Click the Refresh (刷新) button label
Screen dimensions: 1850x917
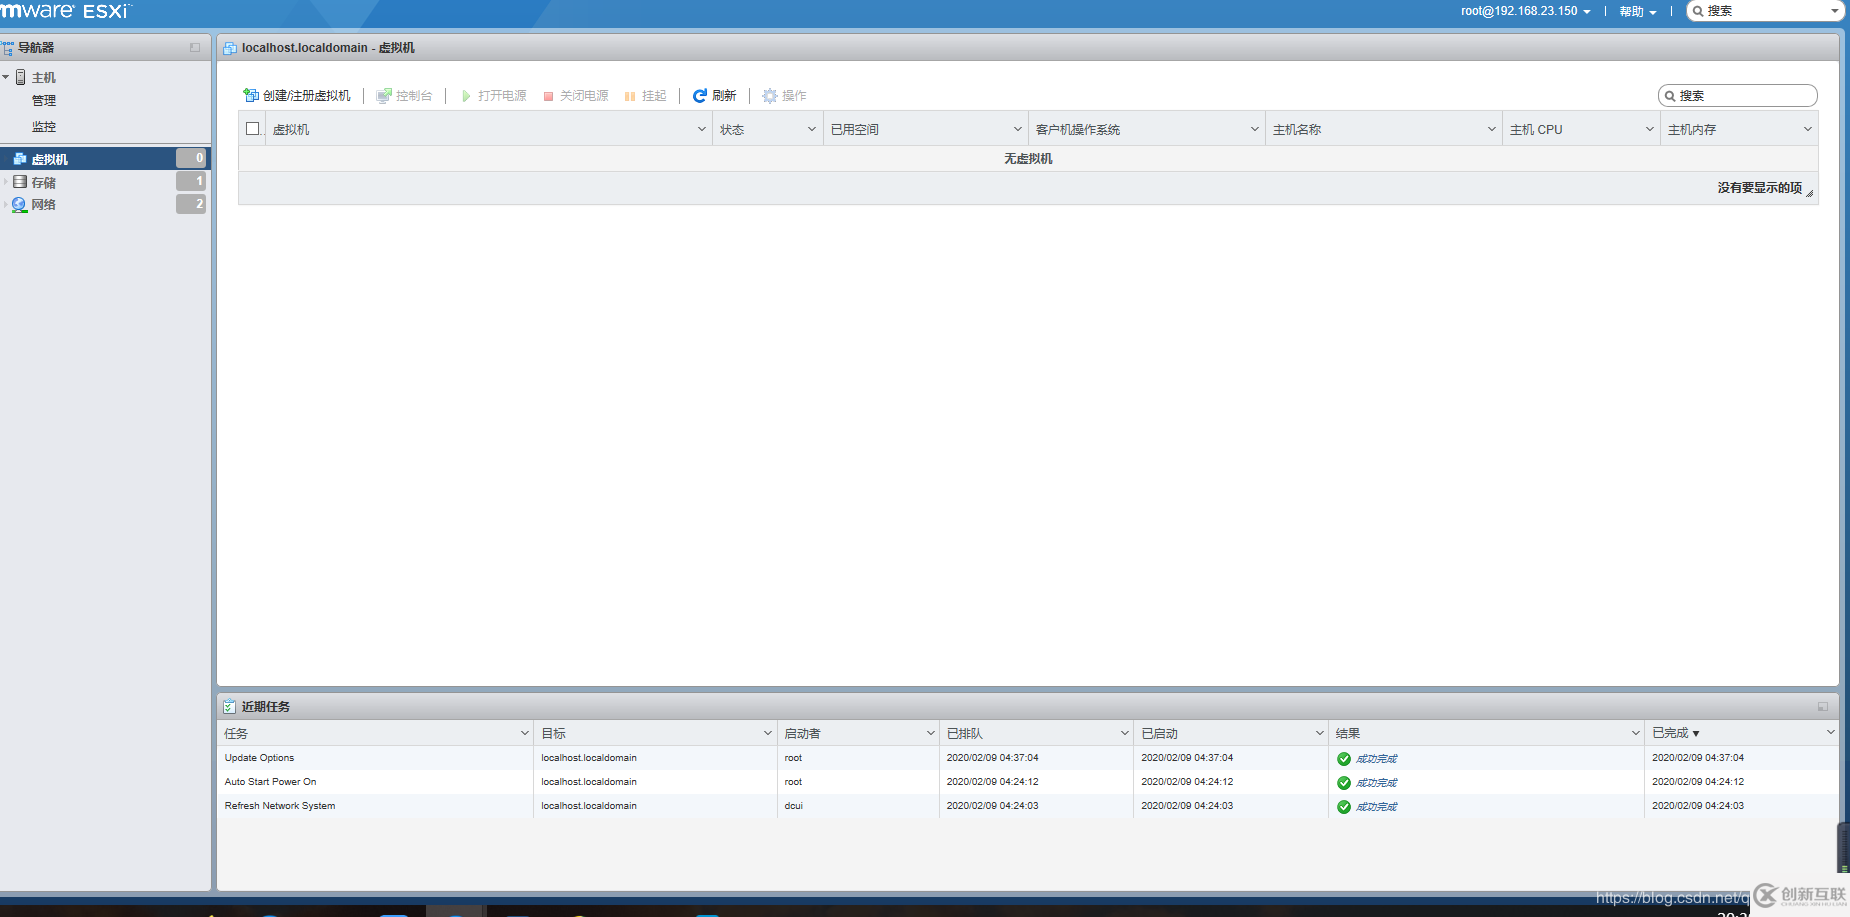pyautogui.click(x=724, y=96)
